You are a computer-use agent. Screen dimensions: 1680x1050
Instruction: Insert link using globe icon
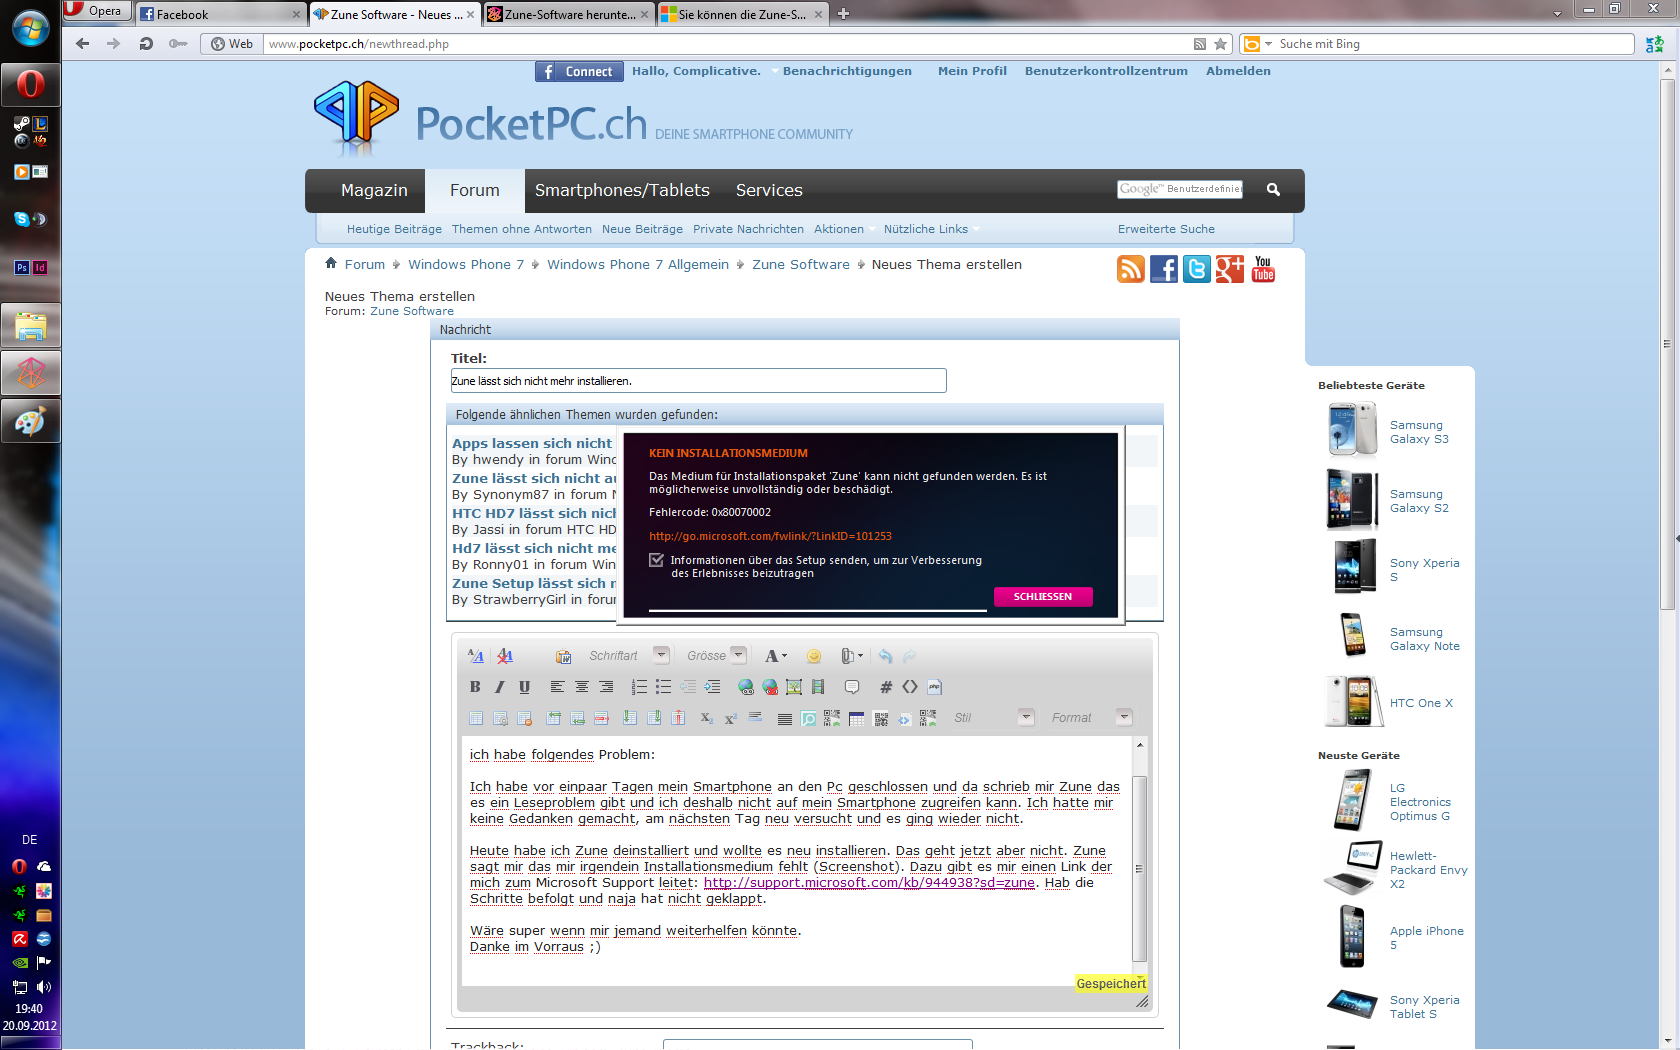click(x=746, y=687)
